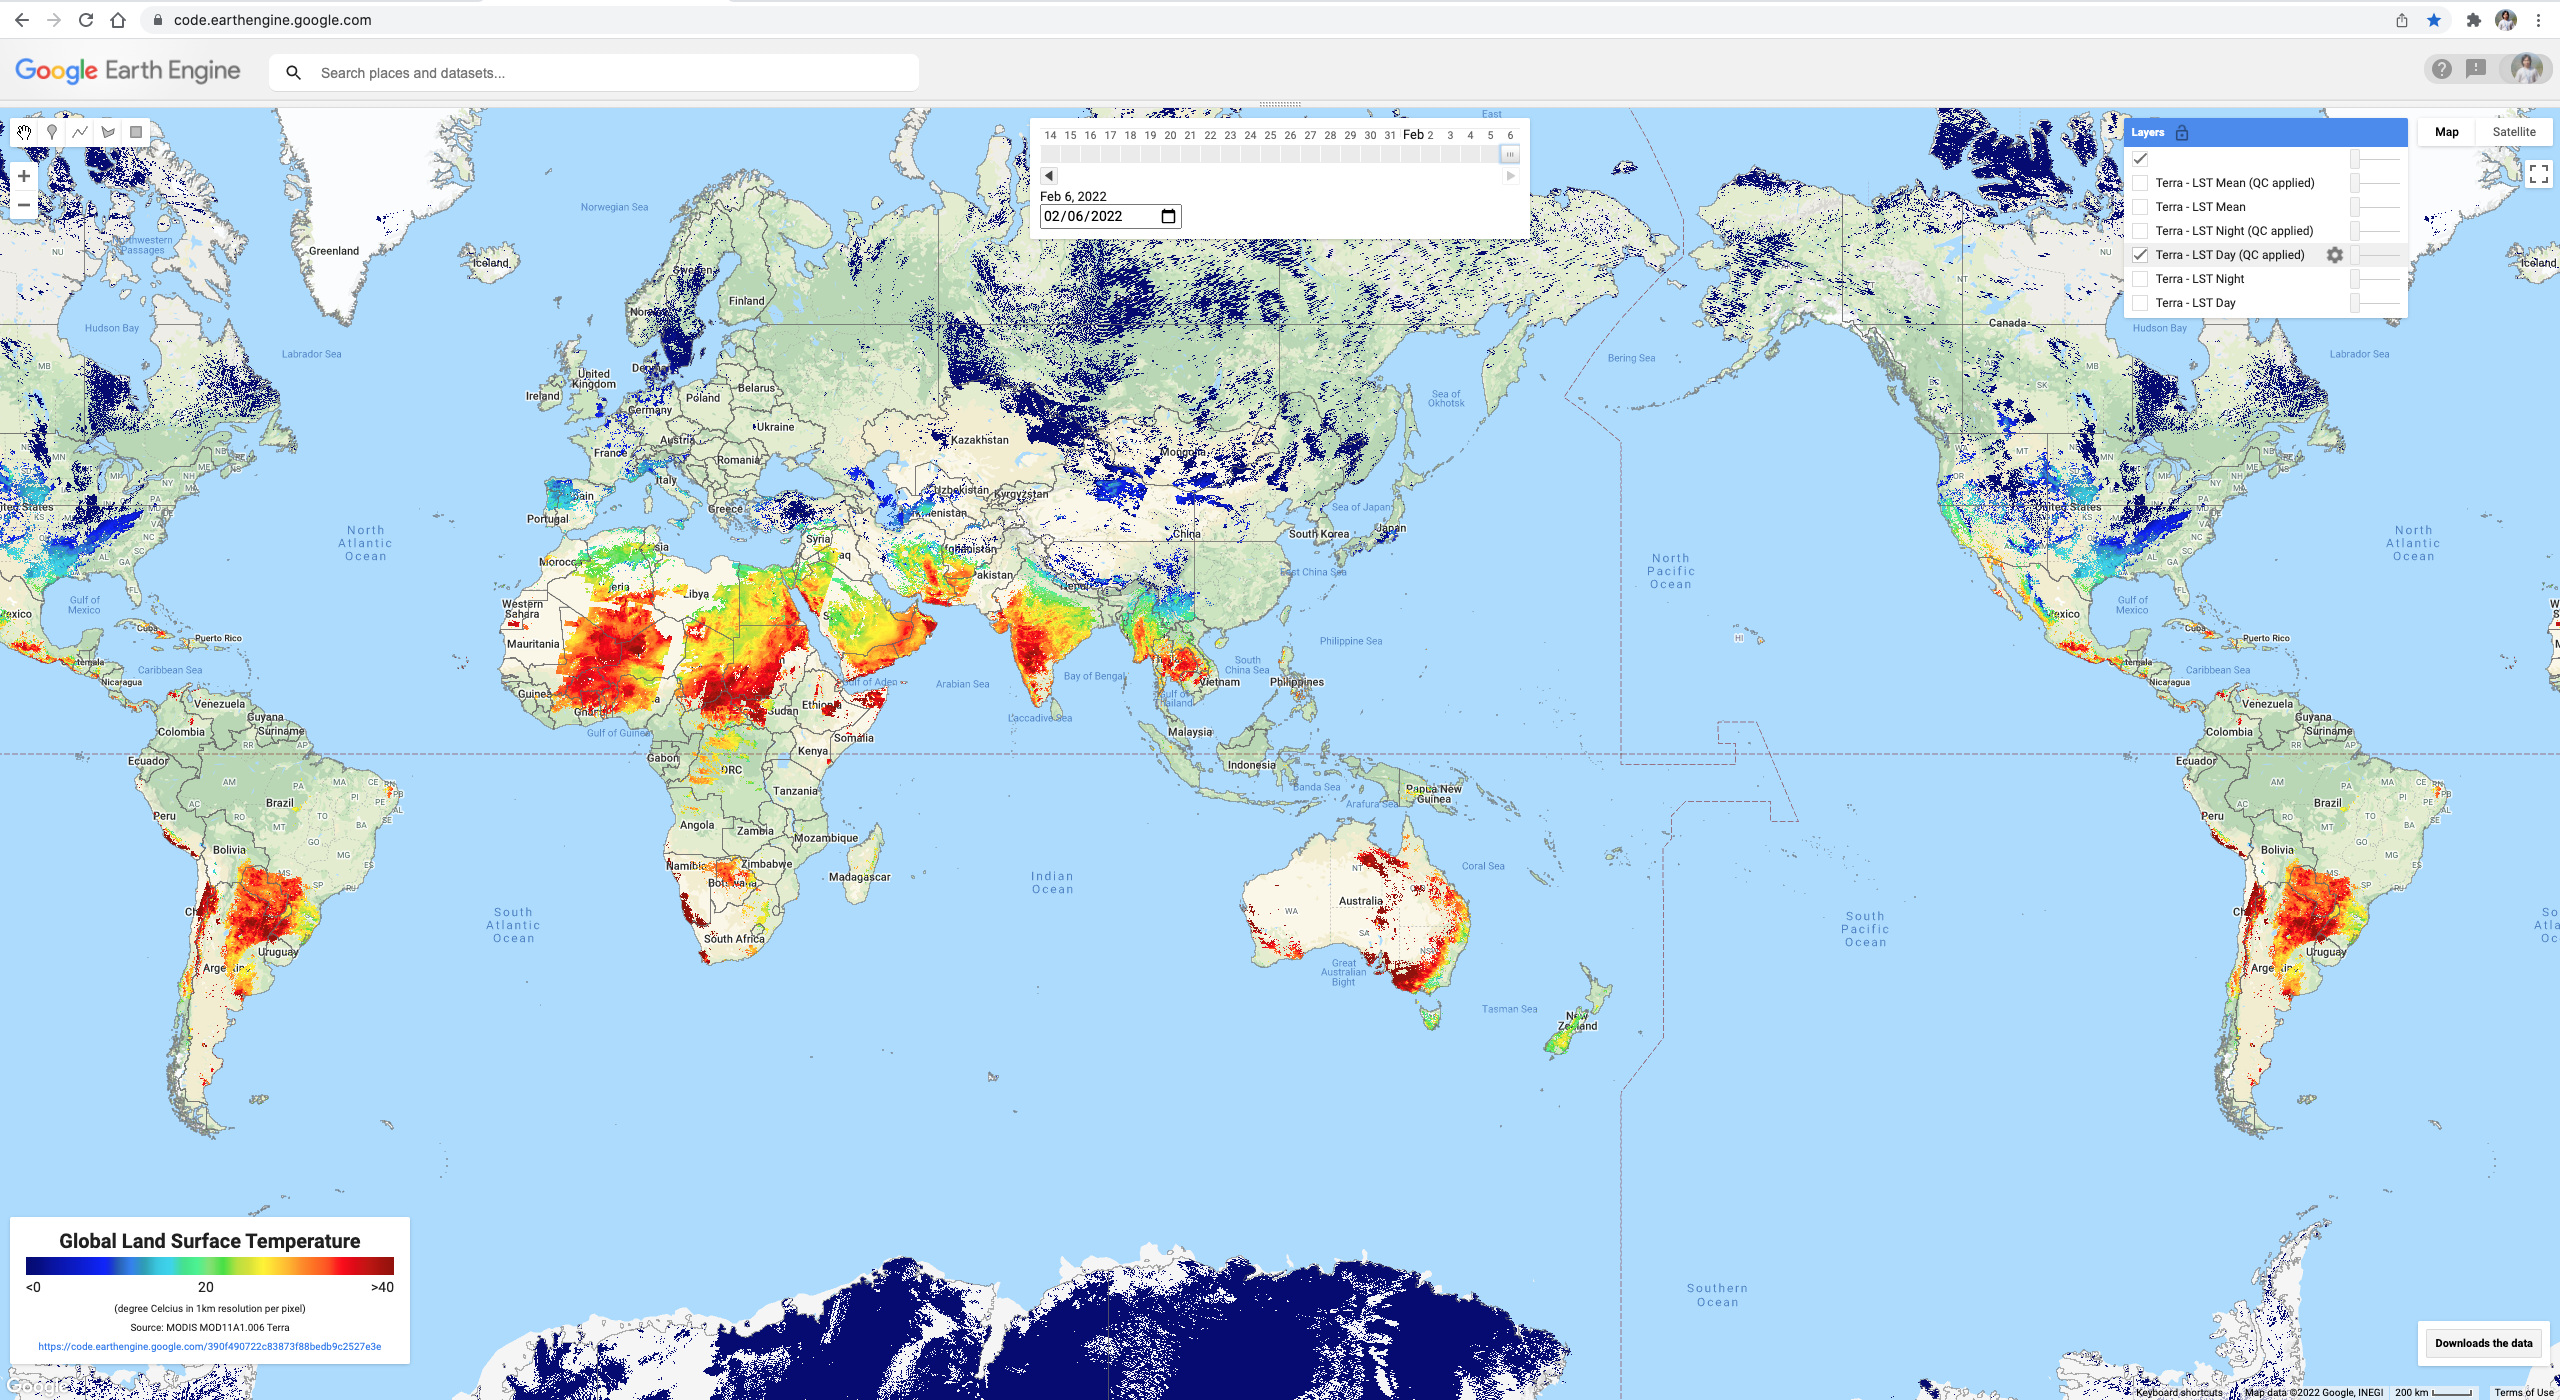Viewport: 2560px width, 1400px height.
Task: Click the browser share icon
Action: [2401, 20]
